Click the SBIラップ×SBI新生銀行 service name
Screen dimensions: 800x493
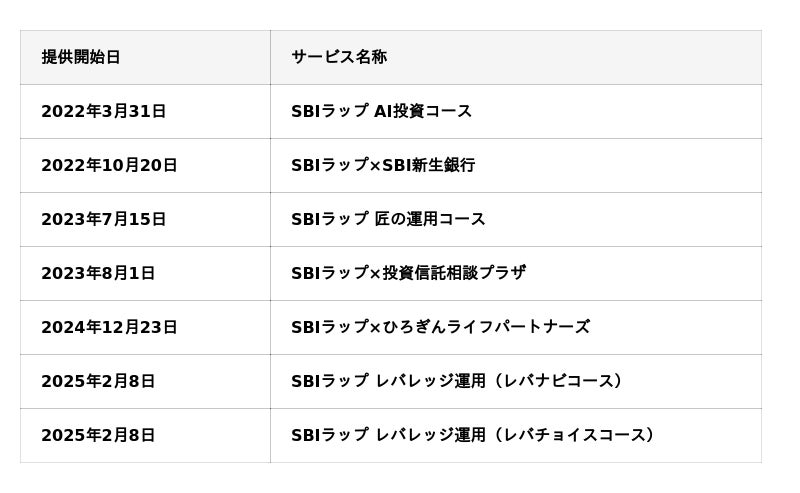(x=383, y=165)
